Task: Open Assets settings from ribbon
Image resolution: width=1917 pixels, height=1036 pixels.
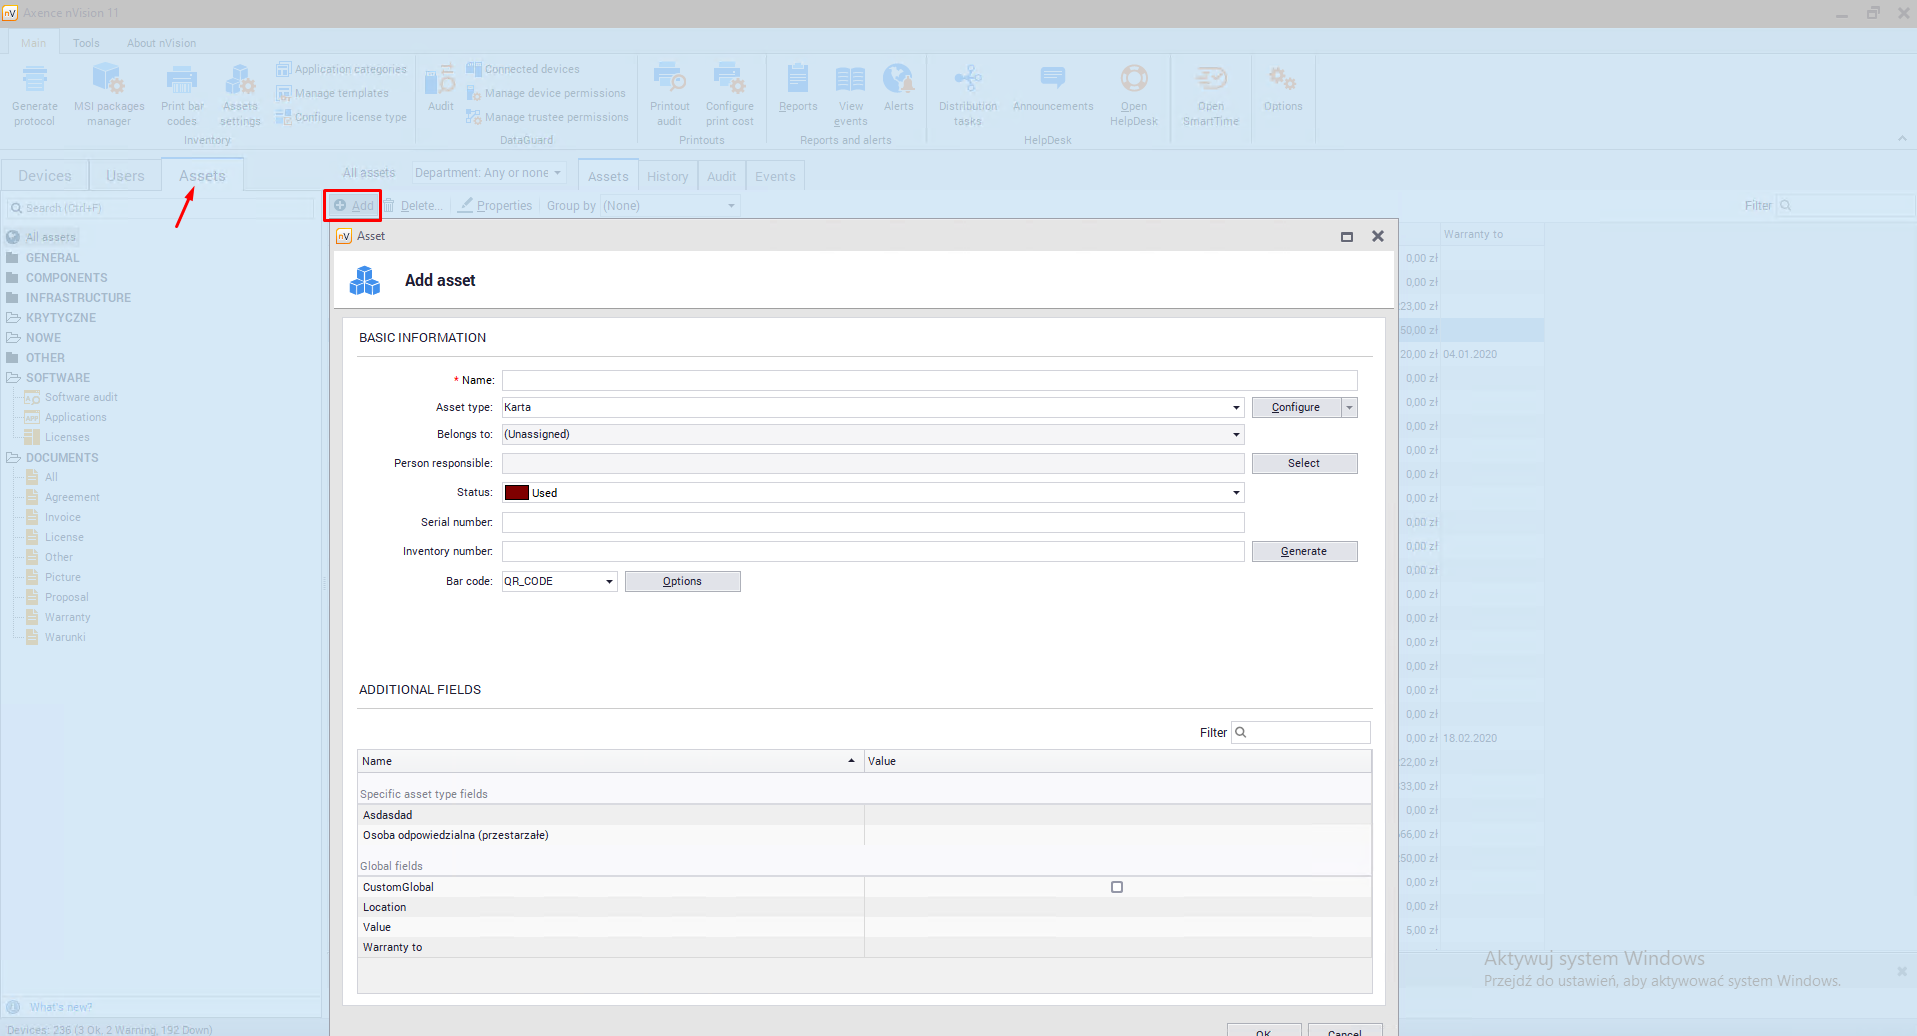Action: pos(240,80)
